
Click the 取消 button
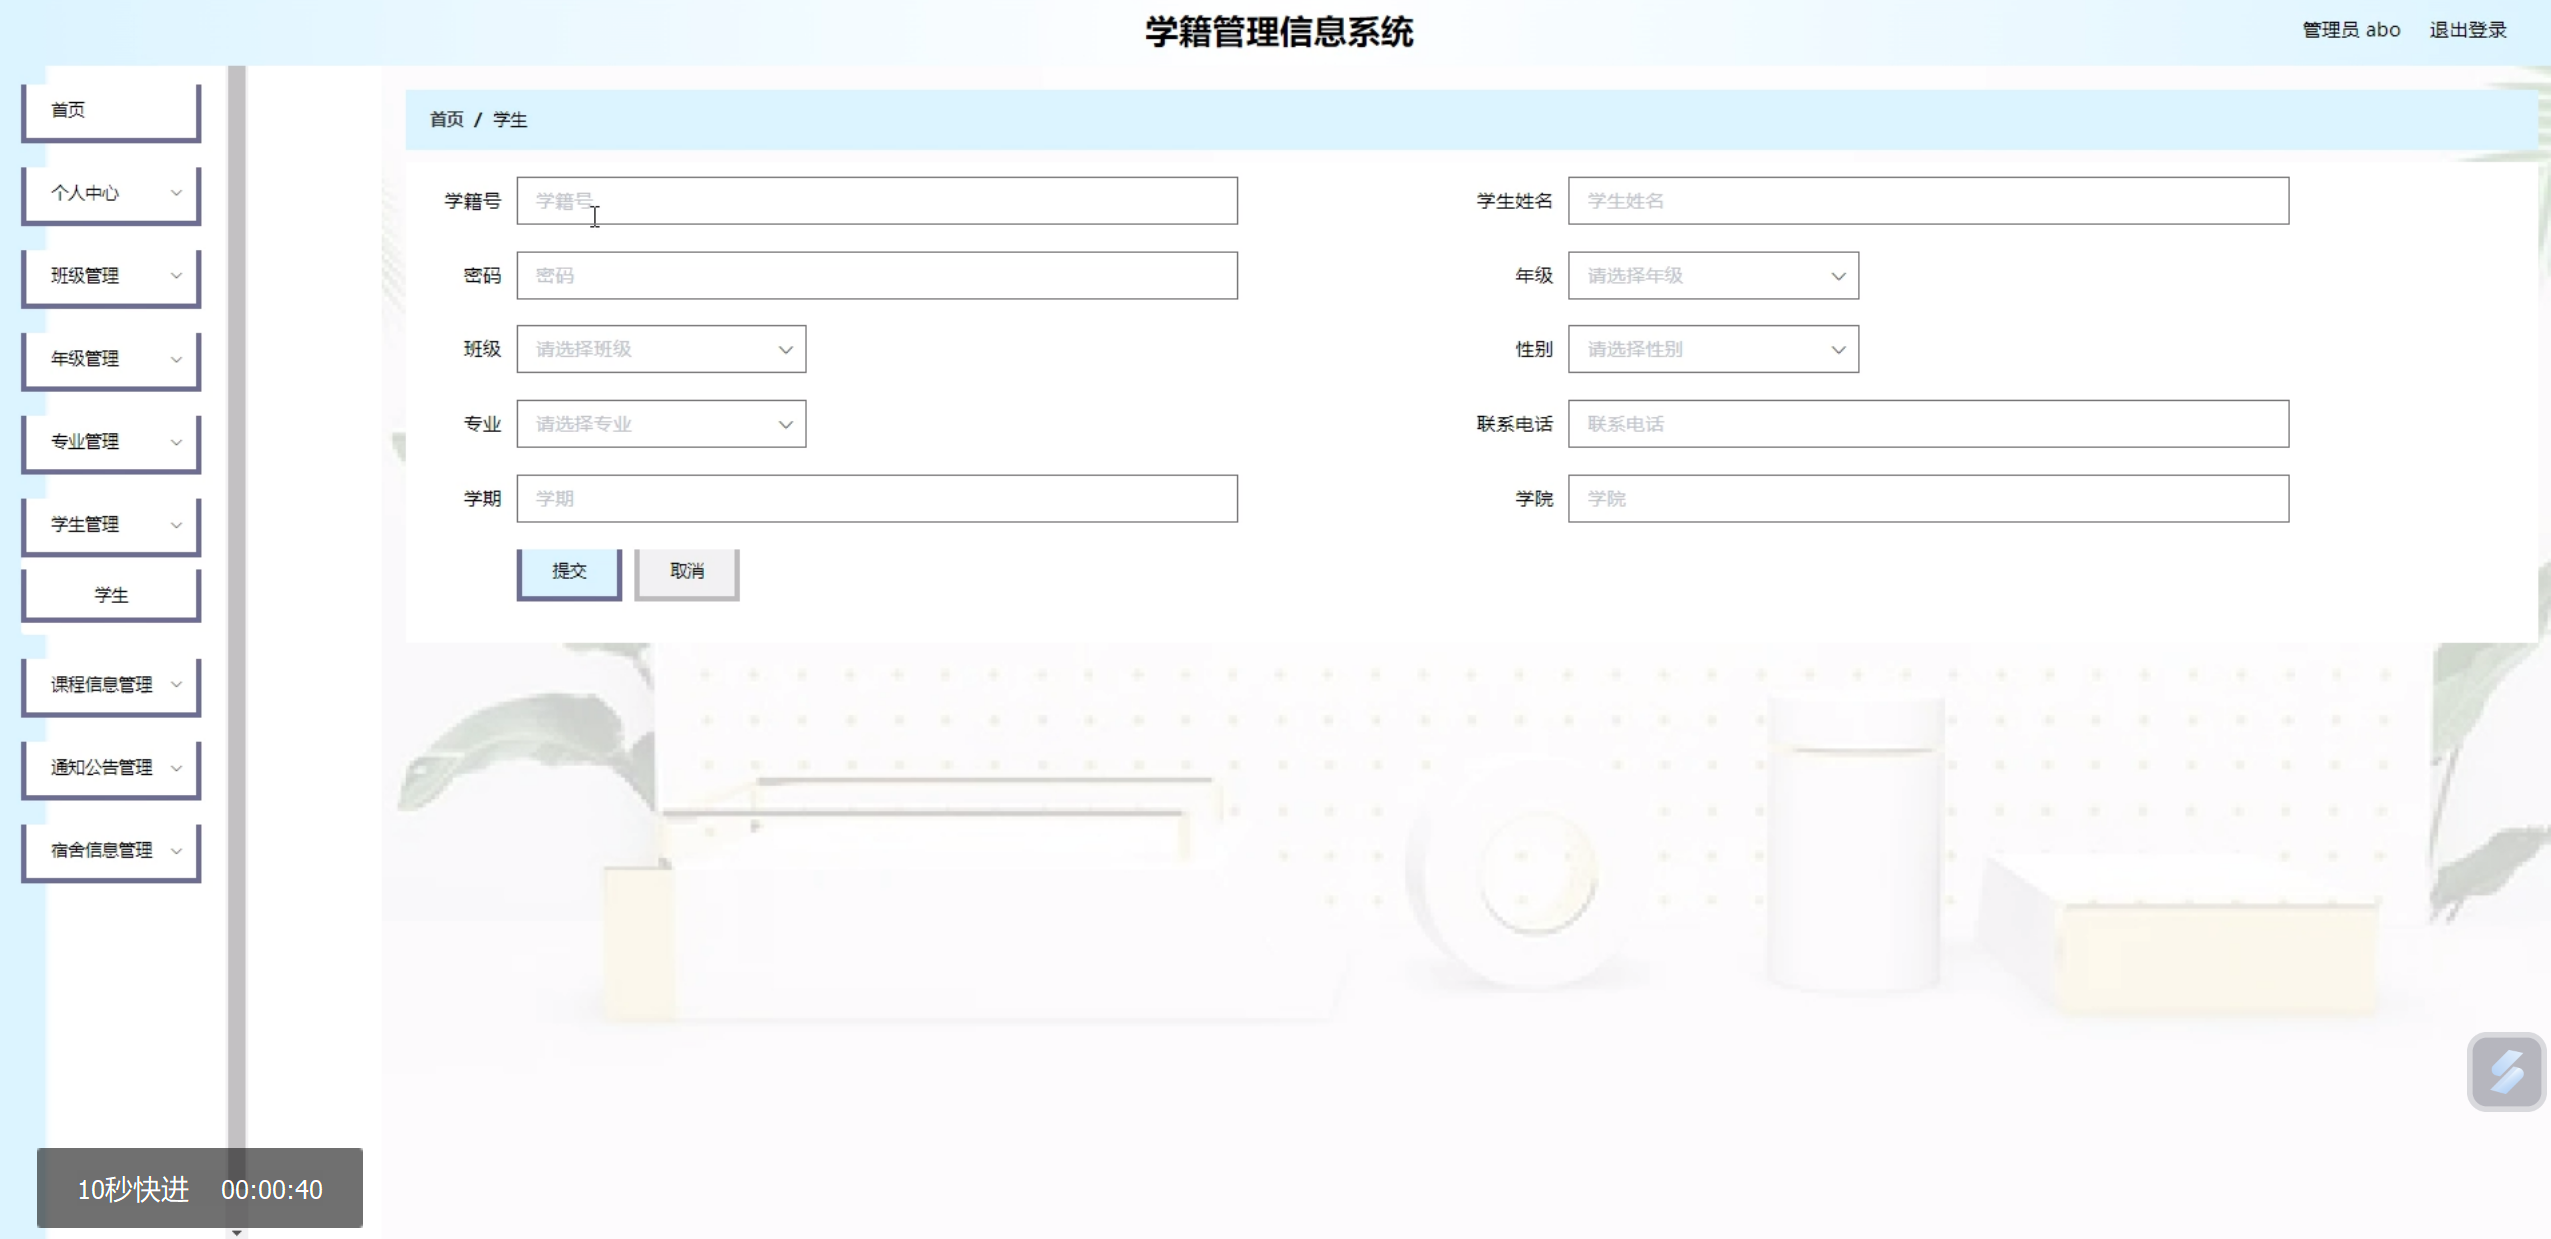(687, 572)
